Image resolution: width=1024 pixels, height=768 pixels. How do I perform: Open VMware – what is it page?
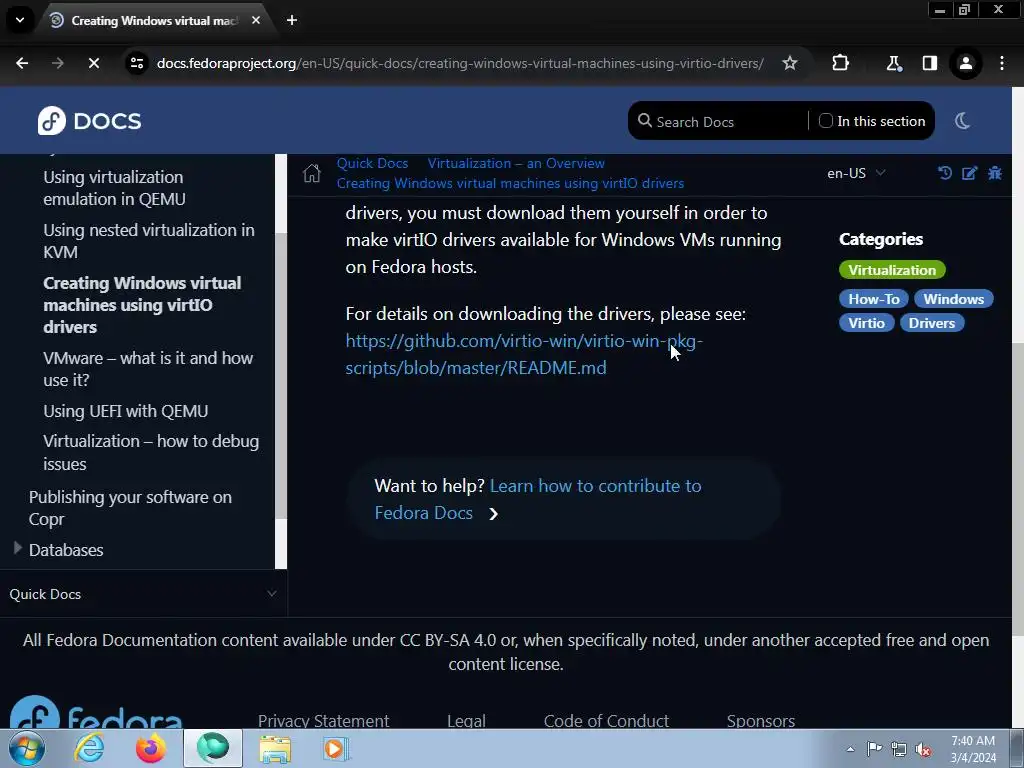tap(148, 369)
